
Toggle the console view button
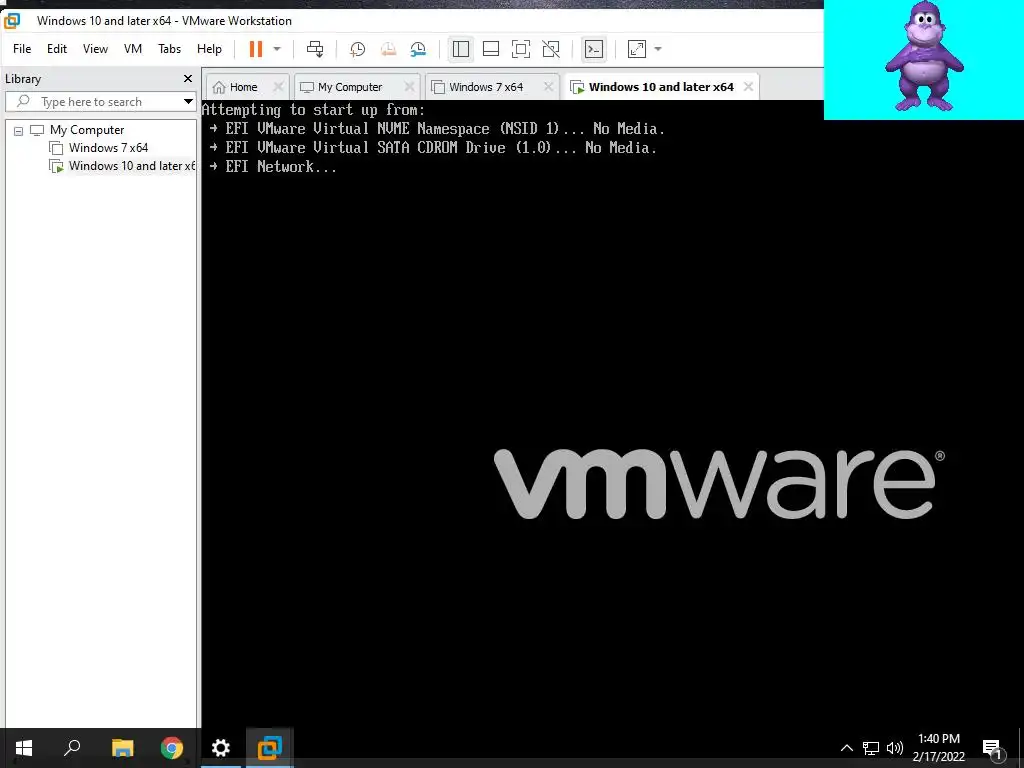pos(594,49)
